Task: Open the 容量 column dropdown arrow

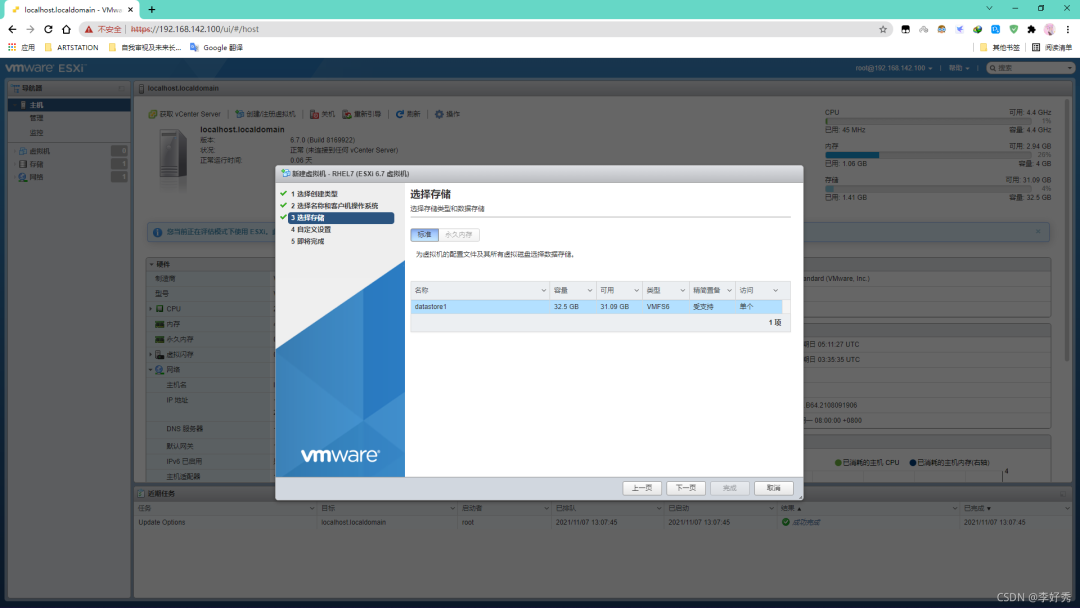Action: click(590, 291)
